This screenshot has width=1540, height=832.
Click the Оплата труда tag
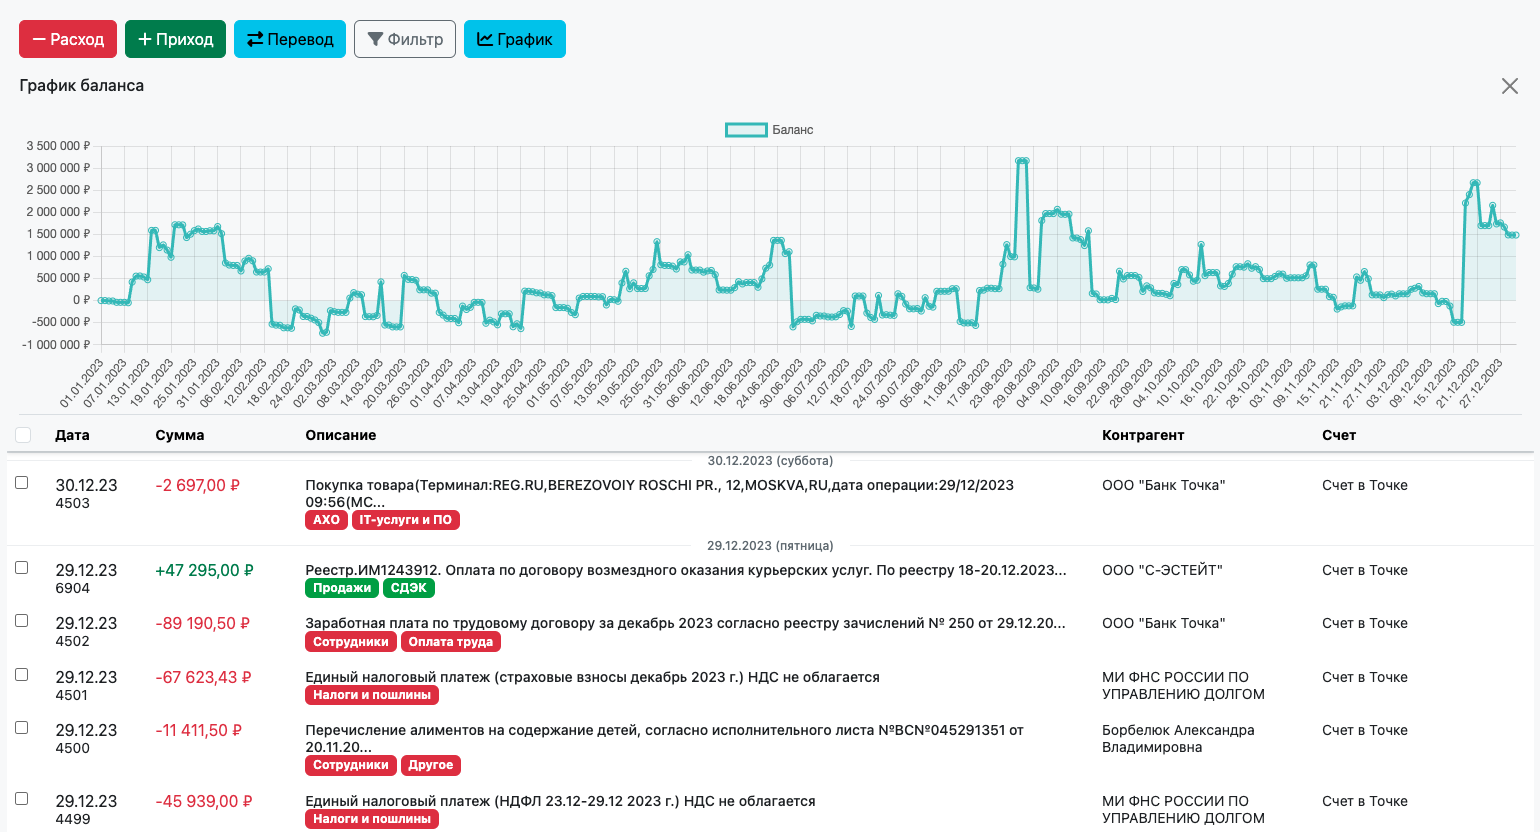point(450,642)
